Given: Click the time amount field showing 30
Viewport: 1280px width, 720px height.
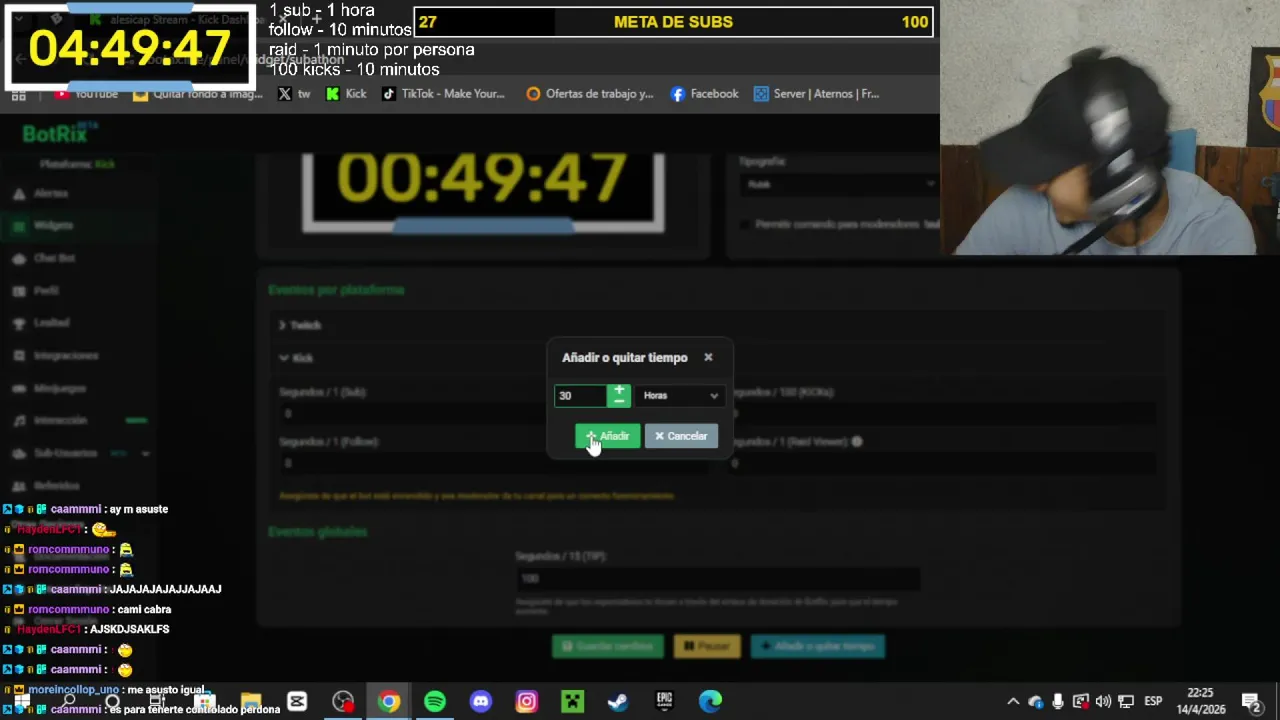Looking at the screenshot, I should click(581, 396).
